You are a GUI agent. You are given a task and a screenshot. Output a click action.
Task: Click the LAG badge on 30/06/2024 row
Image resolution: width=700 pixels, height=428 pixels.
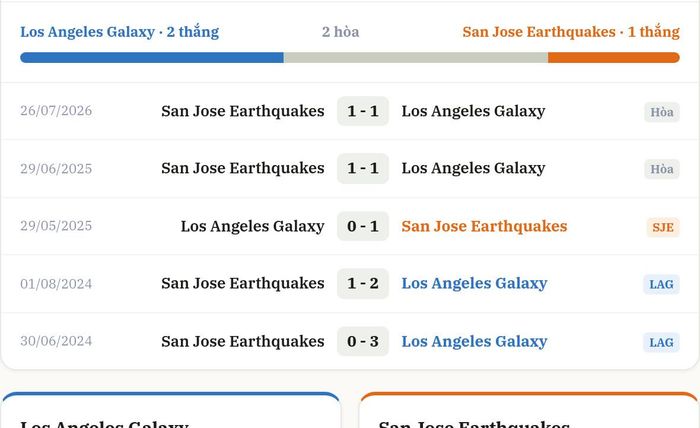tap(661, 342)
